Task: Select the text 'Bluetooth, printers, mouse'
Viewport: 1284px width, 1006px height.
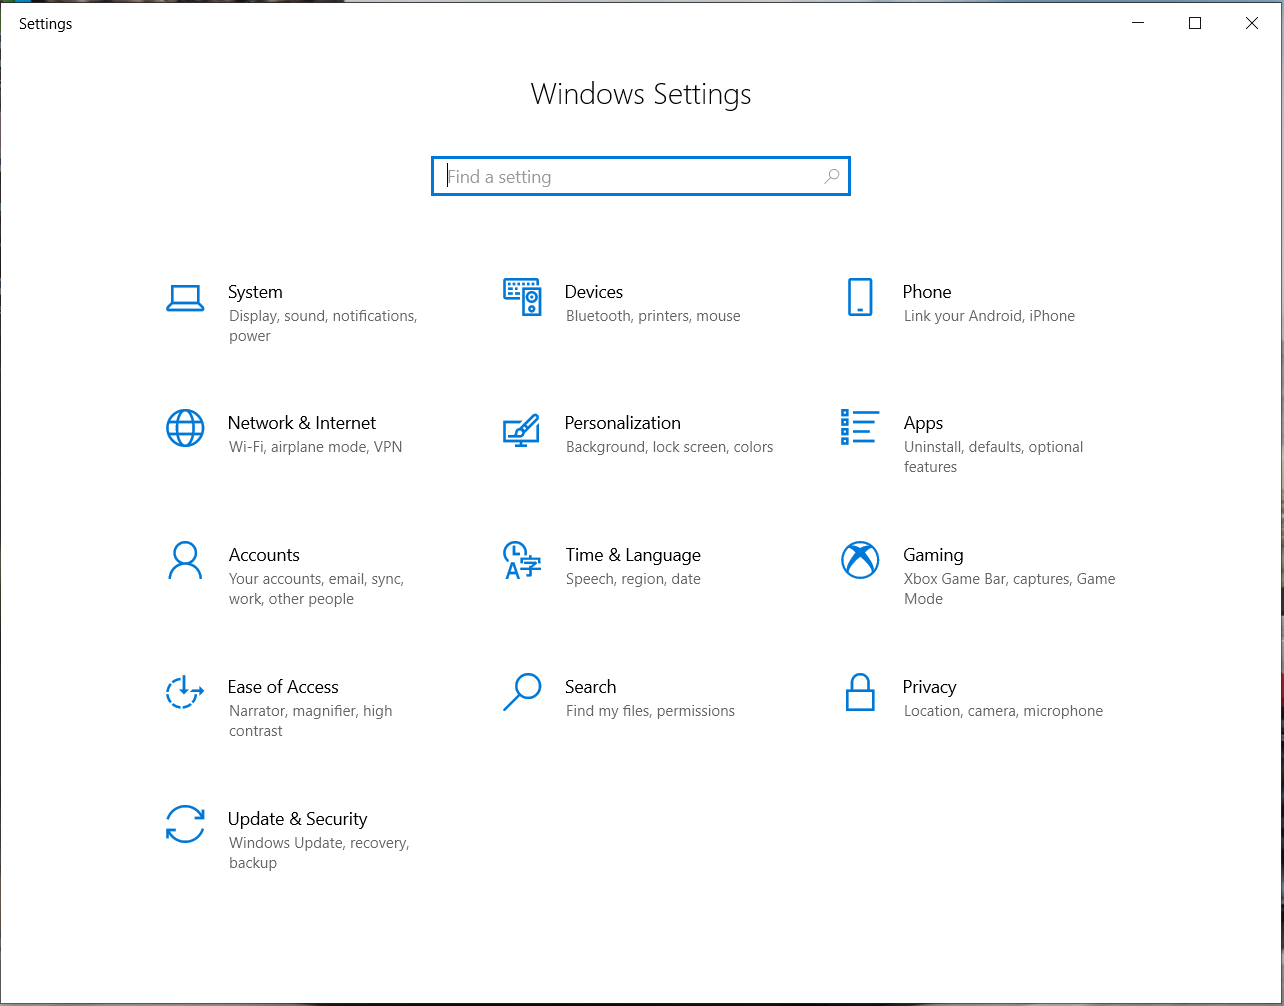Action: pyautogui.click(x=653, y=316)
